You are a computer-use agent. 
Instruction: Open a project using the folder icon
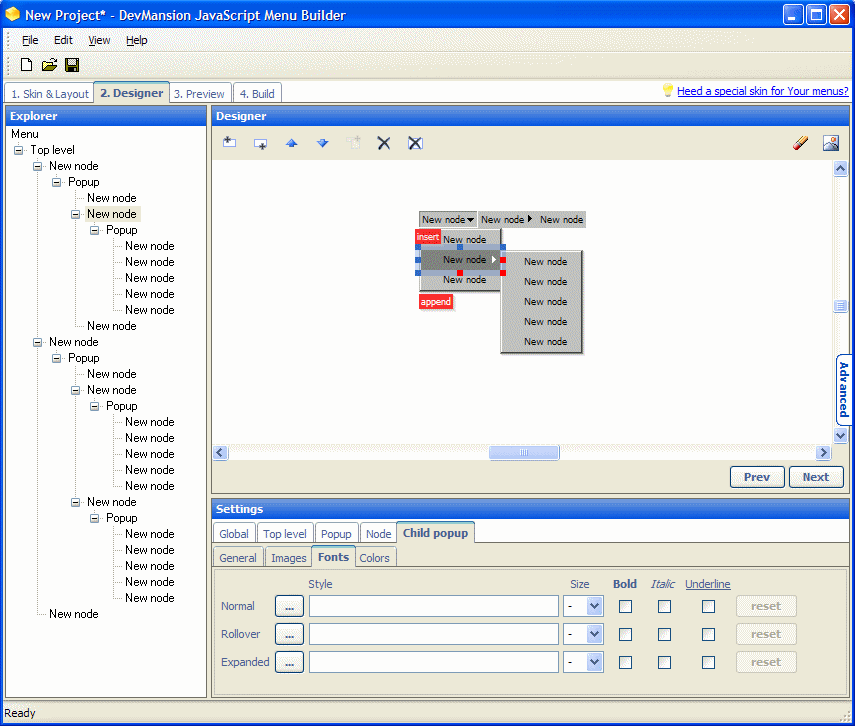(49, 65)
